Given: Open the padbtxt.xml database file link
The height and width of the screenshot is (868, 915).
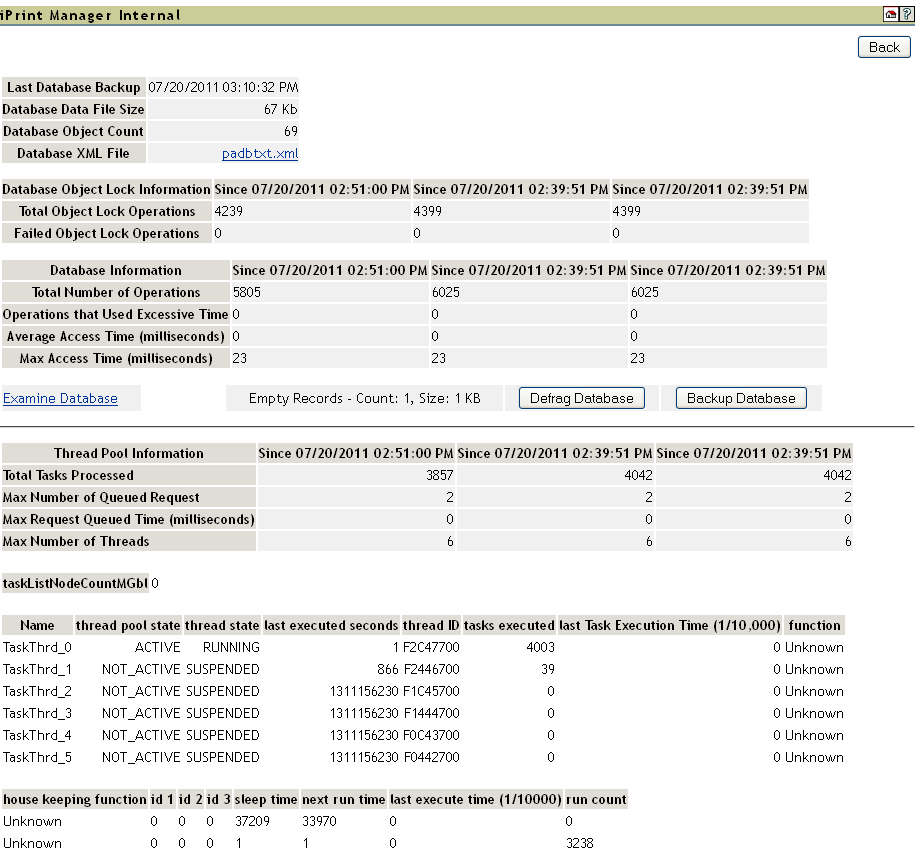Looking at the screenshot, I should point(260,153).
